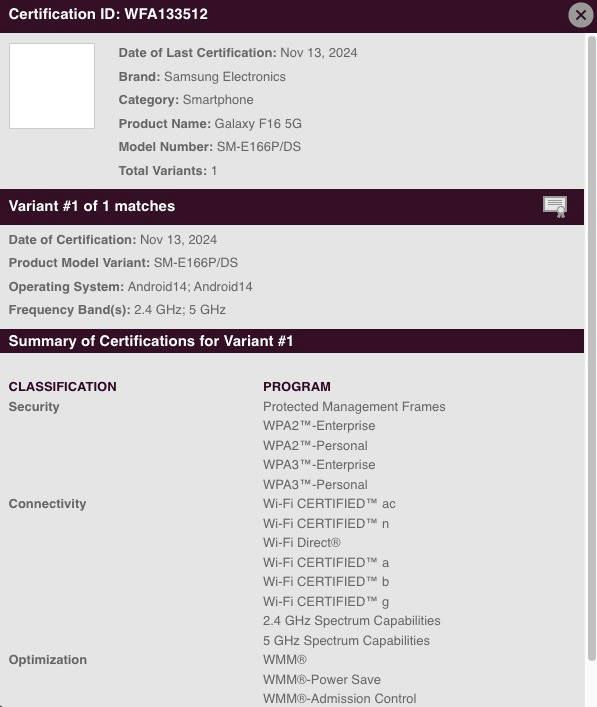
Task: Click the WPA3-Enterprise program entry
Action: tap(319, 465)
